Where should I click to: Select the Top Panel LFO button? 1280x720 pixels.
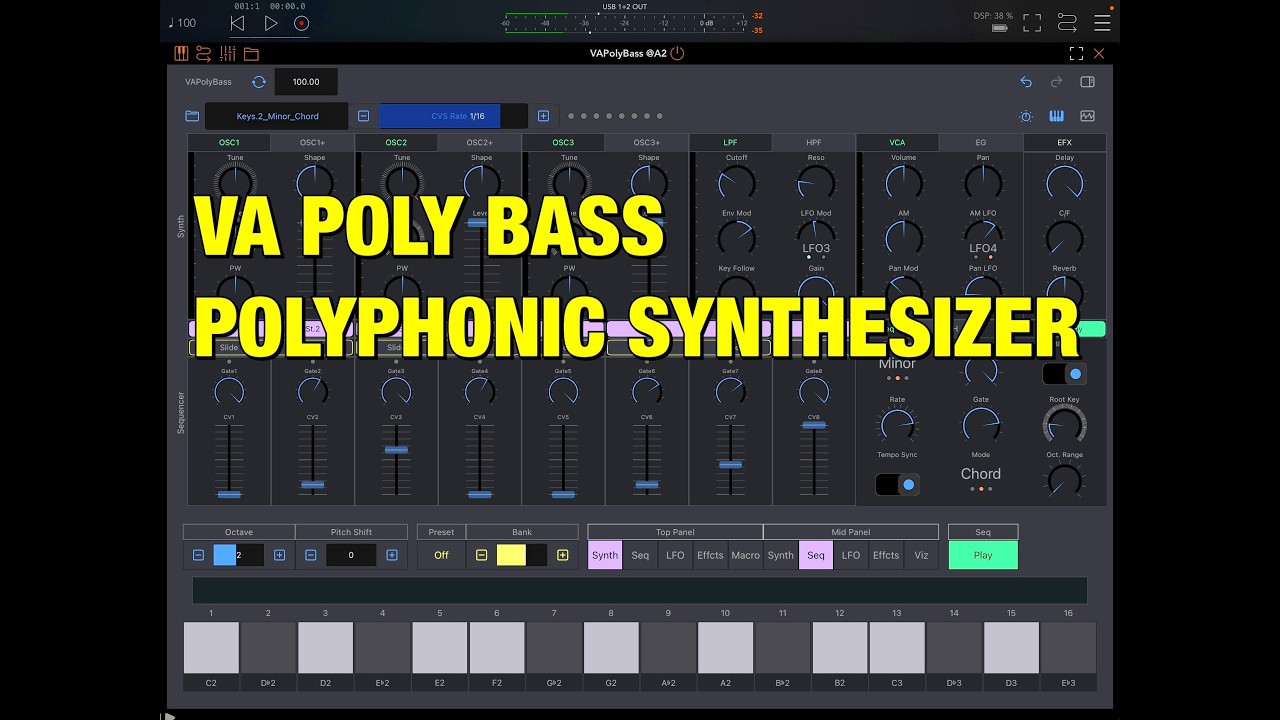click(675, 555)
